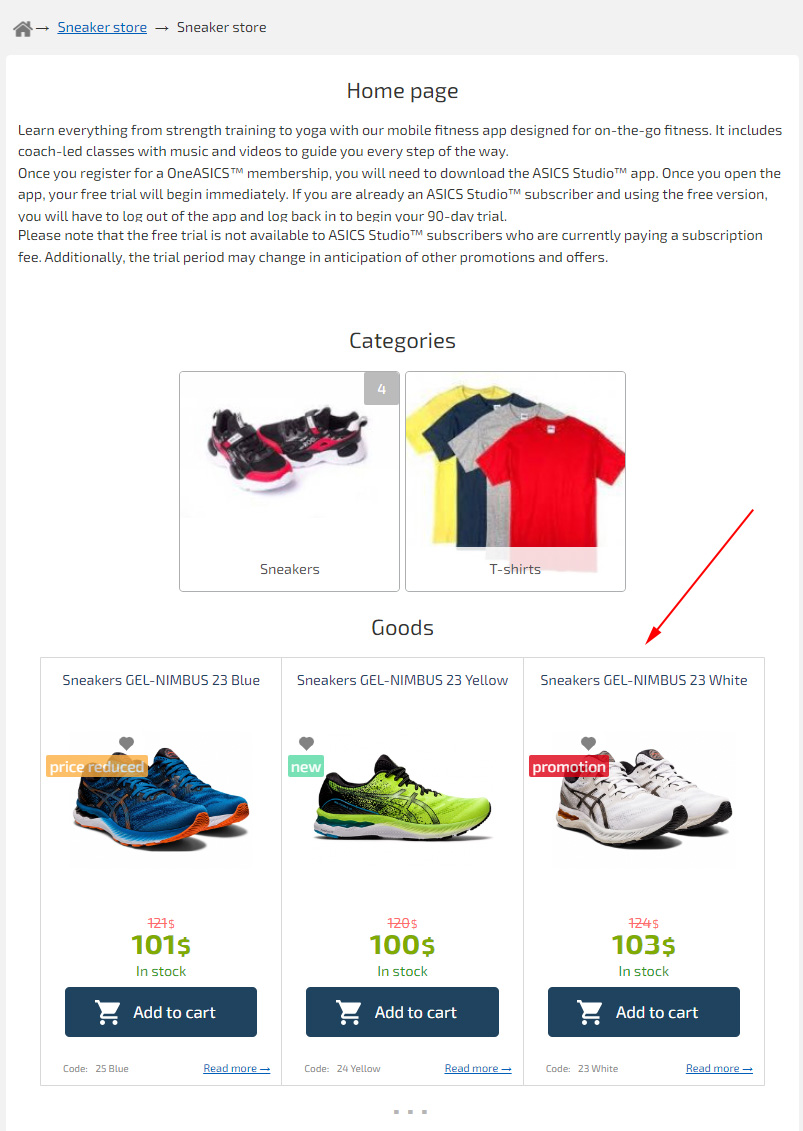This screenshot has height=1131, width=803.
Task: Favorite the Blue GEL-NIMBUS 23 sneakers heart
Action: click(x=126, y=743)
